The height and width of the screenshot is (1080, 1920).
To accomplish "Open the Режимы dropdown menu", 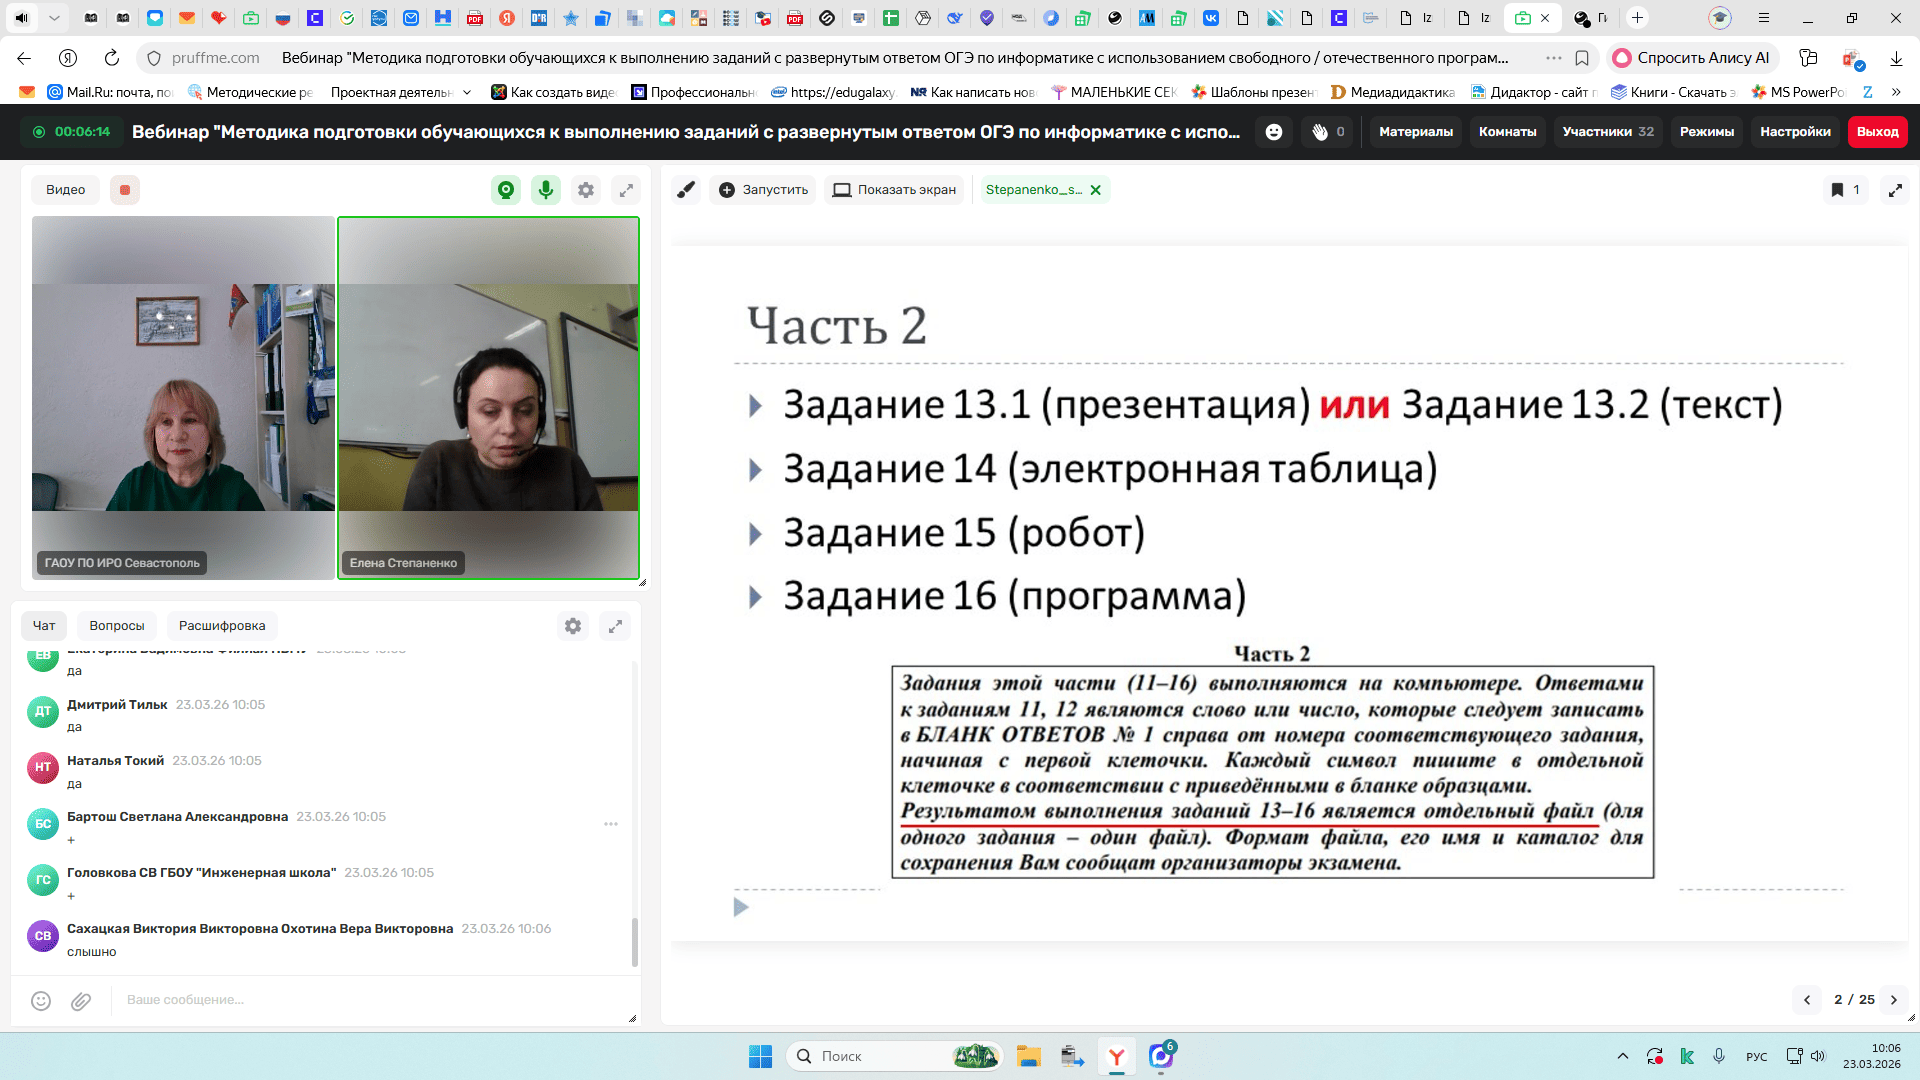I will (1707, 132).
